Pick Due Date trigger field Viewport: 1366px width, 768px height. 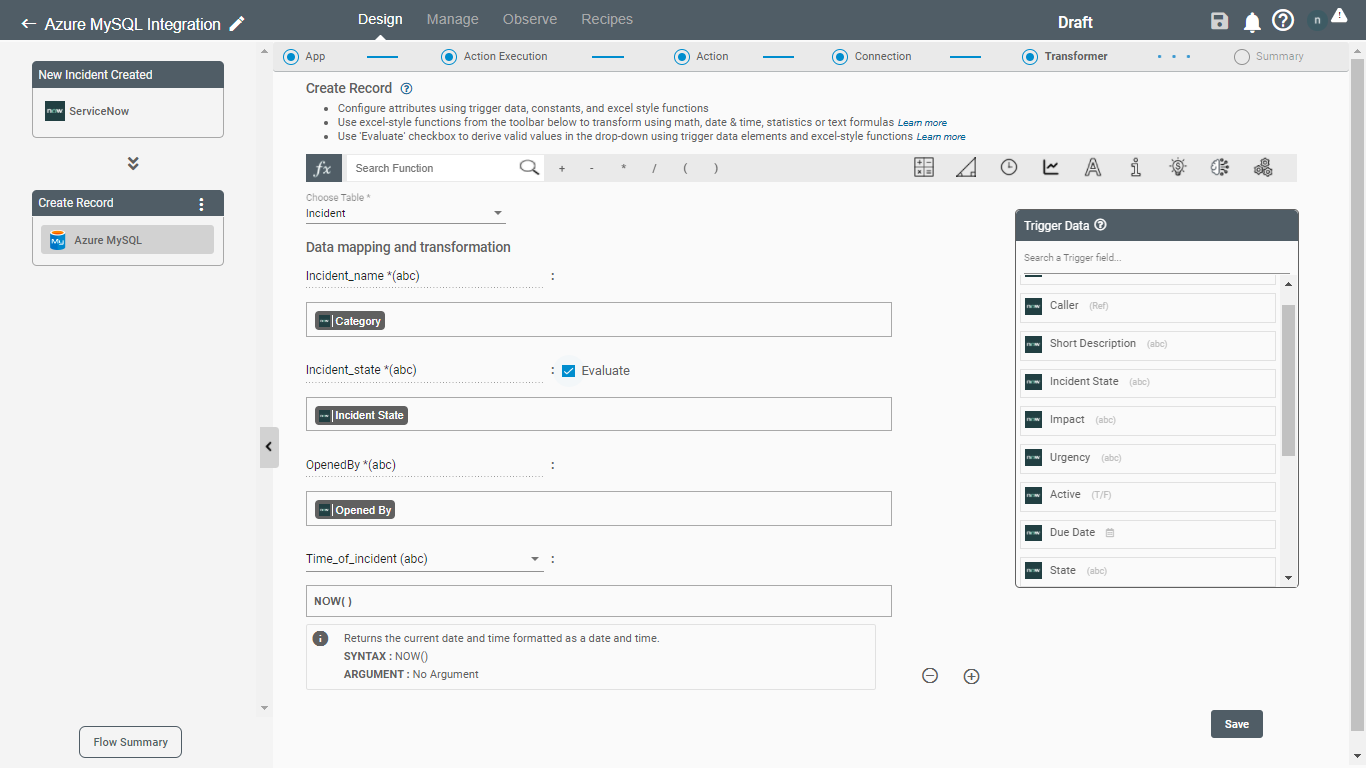(x=1148, y=533)
